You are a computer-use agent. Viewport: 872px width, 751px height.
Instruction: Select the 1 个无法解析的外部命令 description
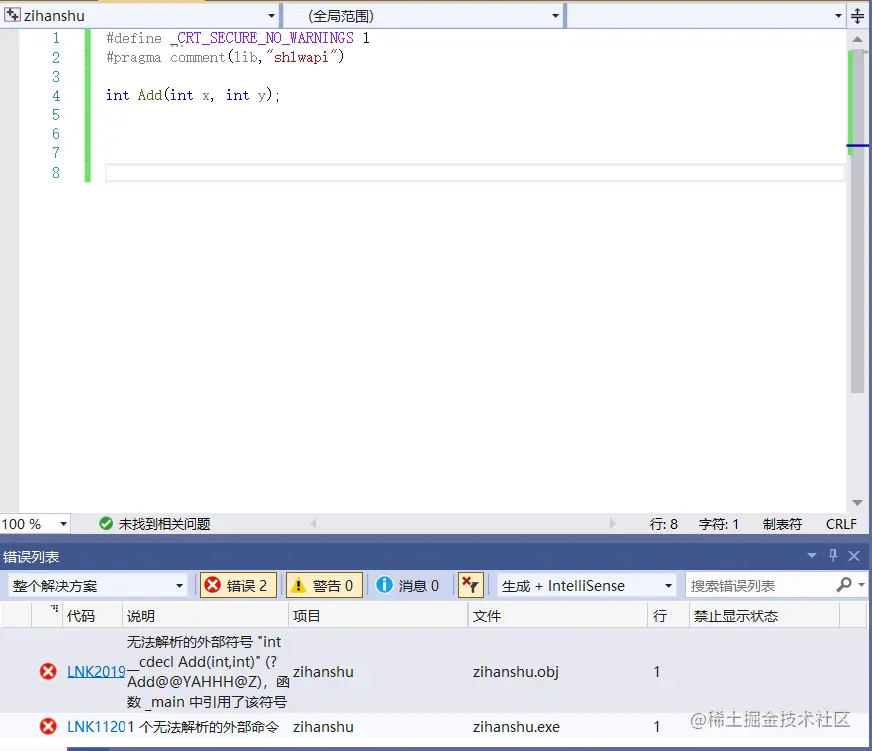(x=203, y=727)
